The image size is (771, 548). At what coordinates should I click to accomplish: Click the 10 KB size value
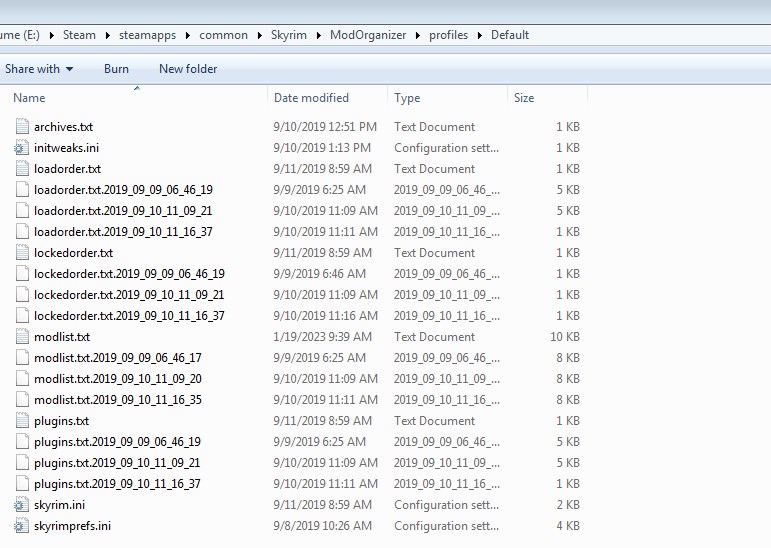565,337
